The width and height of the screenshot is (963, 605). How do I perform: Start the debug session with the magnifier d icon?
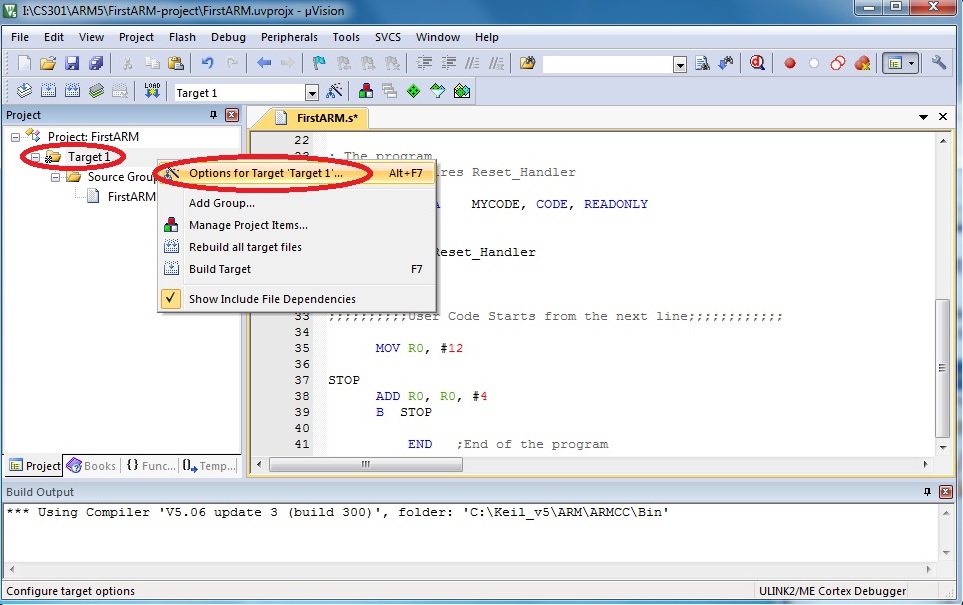[x=757, y=63]
